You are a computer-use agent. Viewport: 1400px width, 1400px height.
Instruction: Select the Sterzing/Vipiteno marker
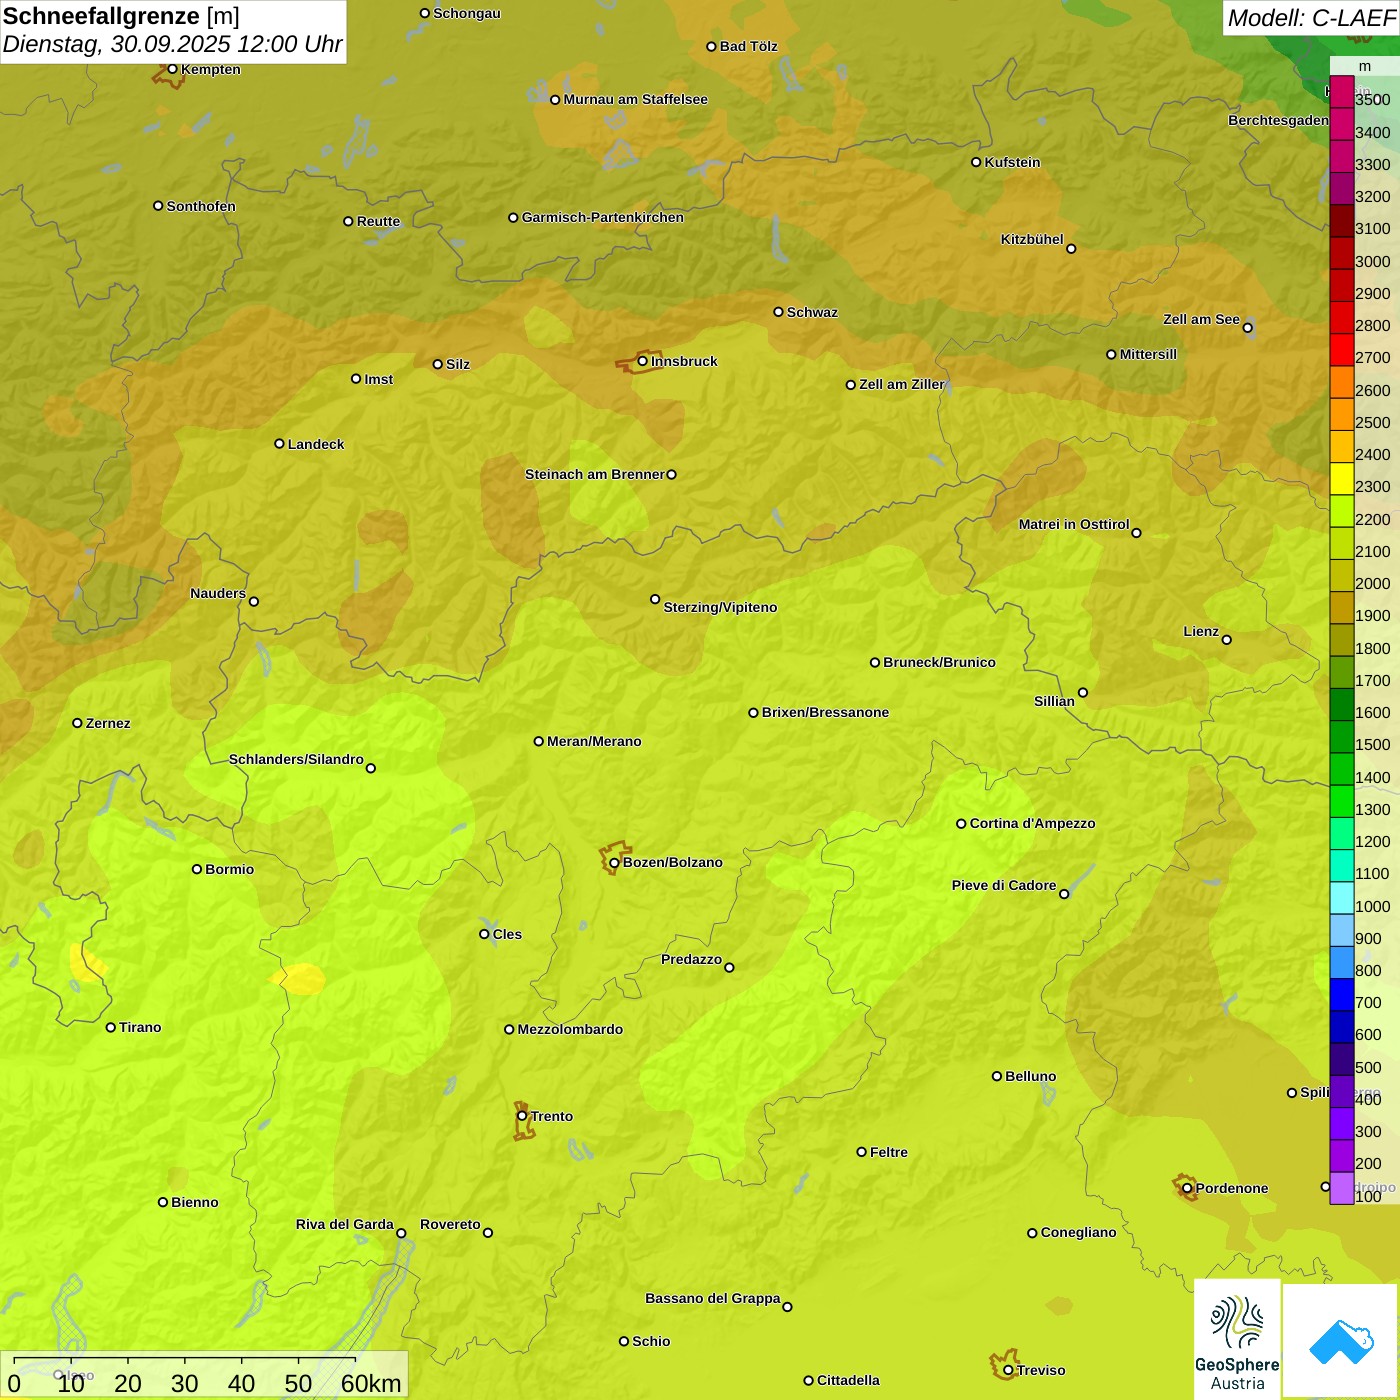click(x=655, y=600)
